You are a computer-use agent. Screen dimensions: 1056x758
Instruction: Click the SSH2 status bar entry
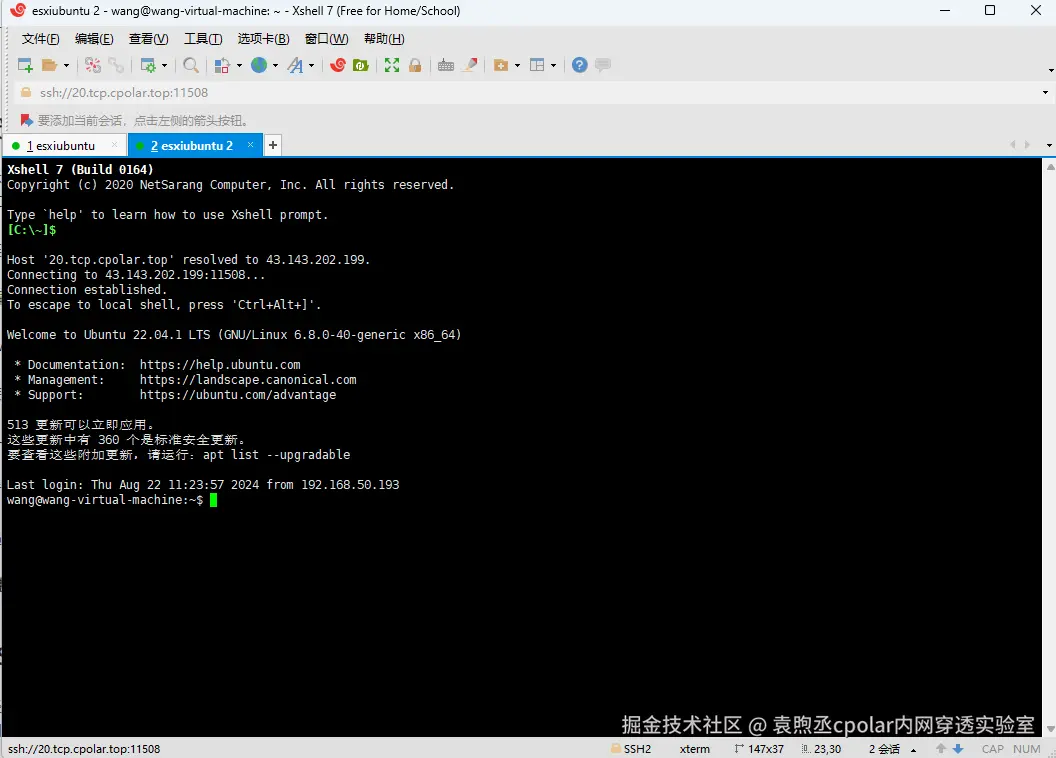(x=630, y=749)
